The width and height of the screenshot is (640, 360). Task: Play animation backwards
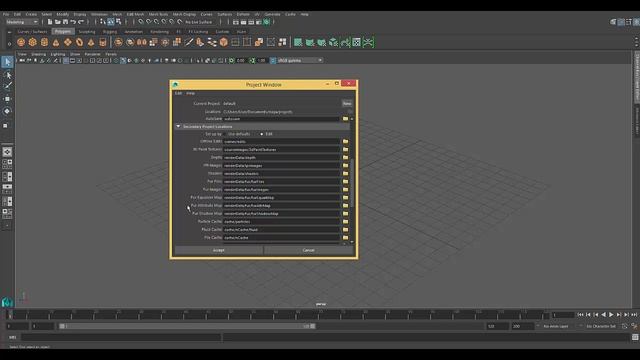pos(603,315)
